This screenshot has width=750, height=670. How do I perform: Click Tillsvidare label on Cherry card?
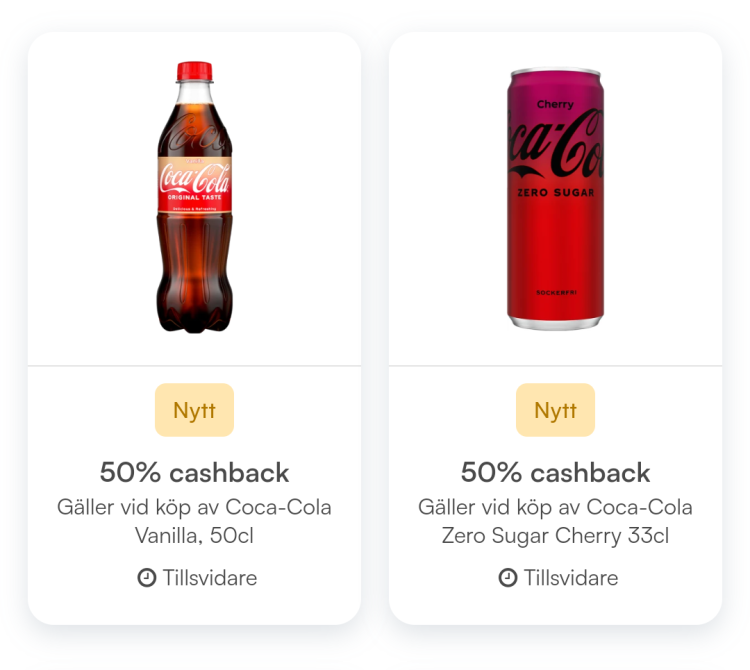pyautogui.click(x=571, y=578)
